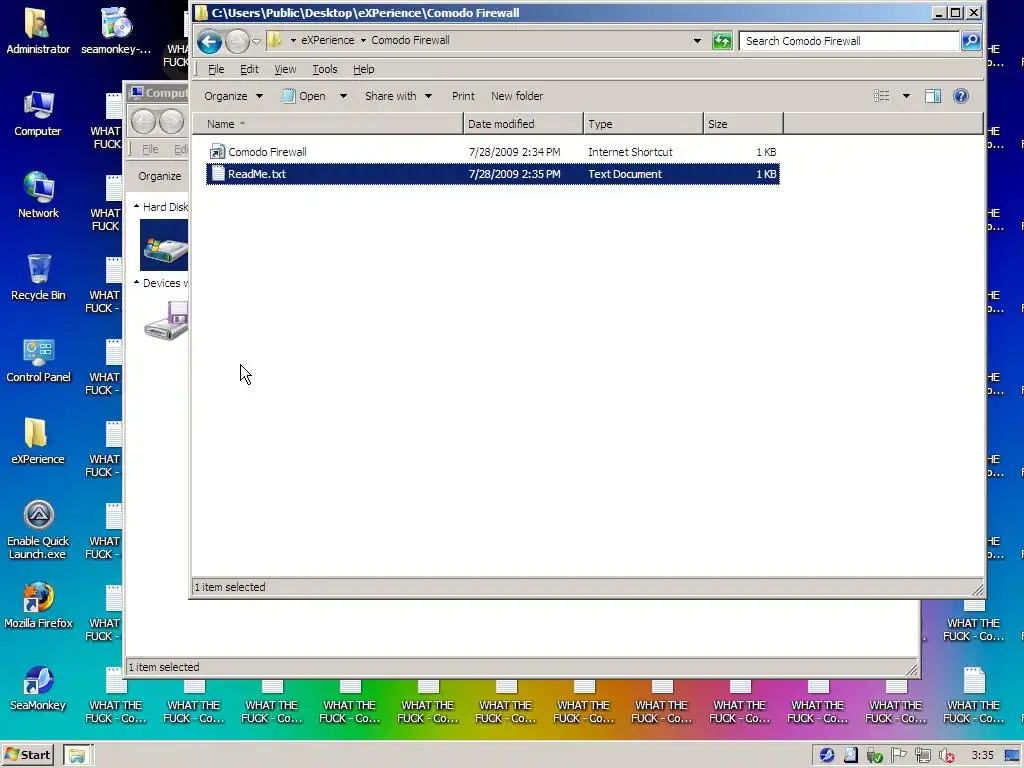The width and height of the screenshot is (1024, 768).
Task: Click the search magnifier button
Action: pyautogui.click(x=971, y=41)
